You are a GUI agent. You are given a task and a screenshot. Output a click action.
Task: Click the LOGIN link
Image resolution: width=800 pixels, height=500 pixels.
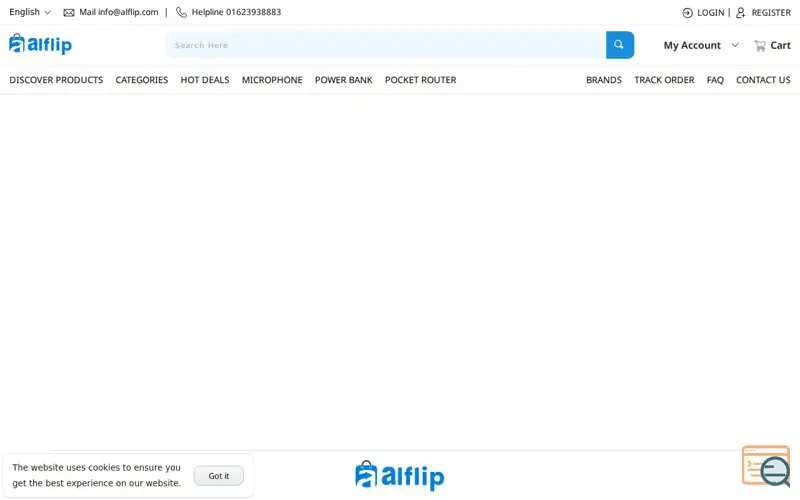(x=710, y=13)
